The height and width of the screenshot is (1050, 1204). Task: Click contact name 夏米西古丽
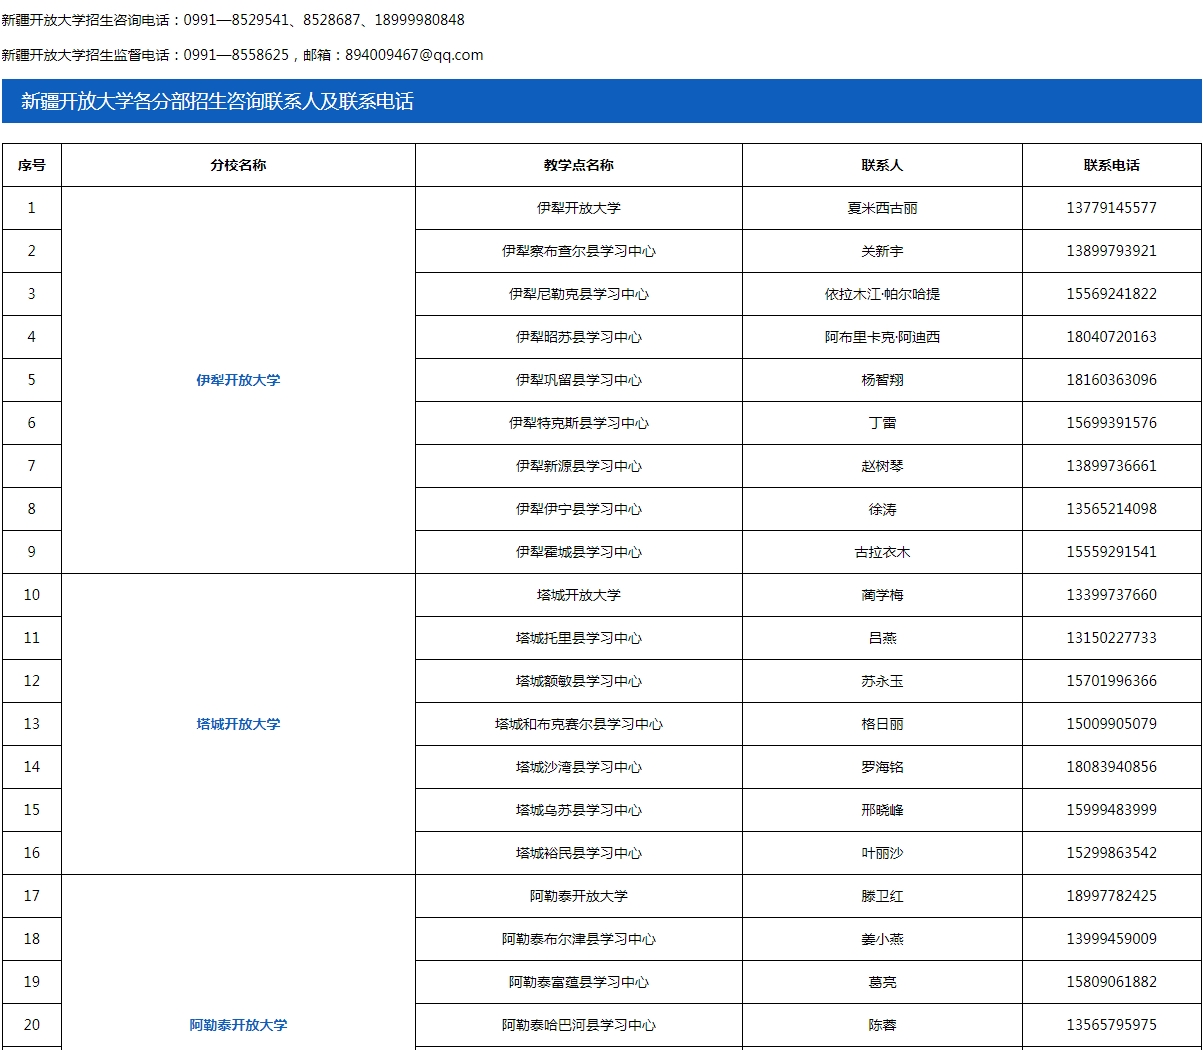click(x=880, y=208)
